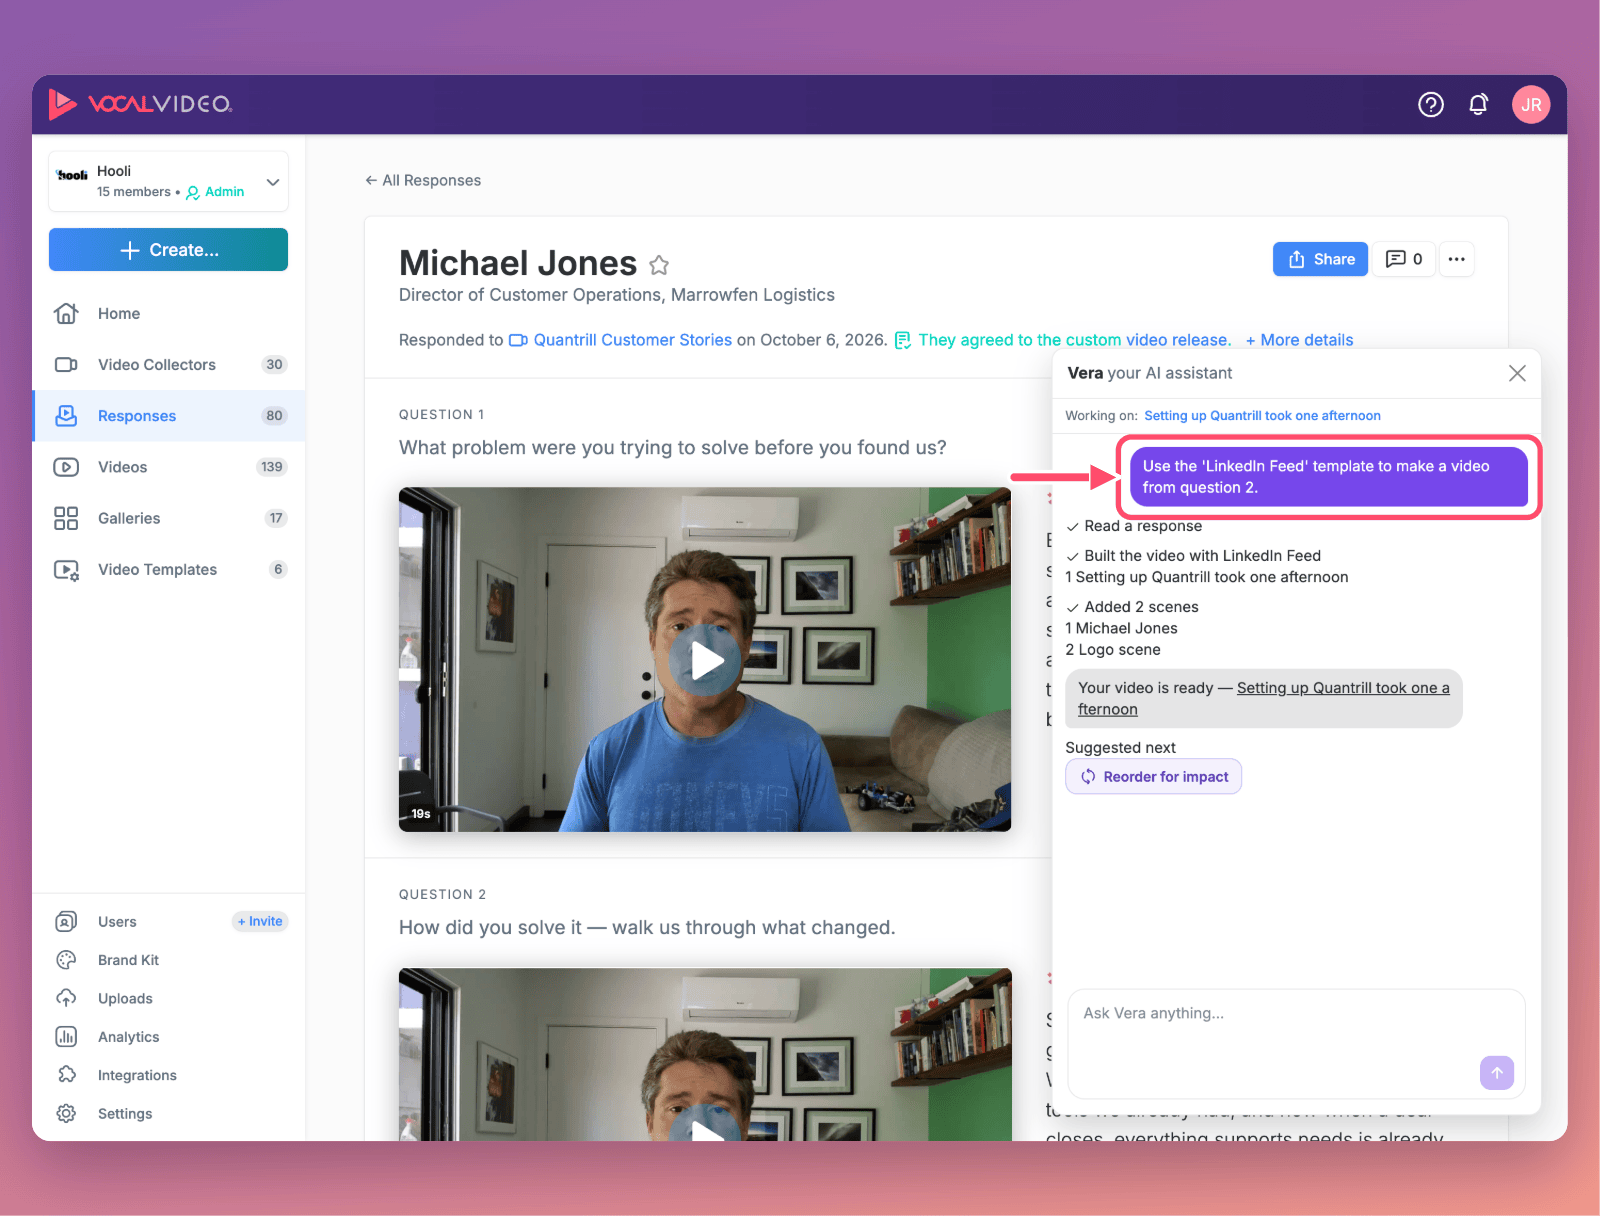Screen dimensions: 1600x1216
Task: Click the Admin role label
Action: [216, 192]
